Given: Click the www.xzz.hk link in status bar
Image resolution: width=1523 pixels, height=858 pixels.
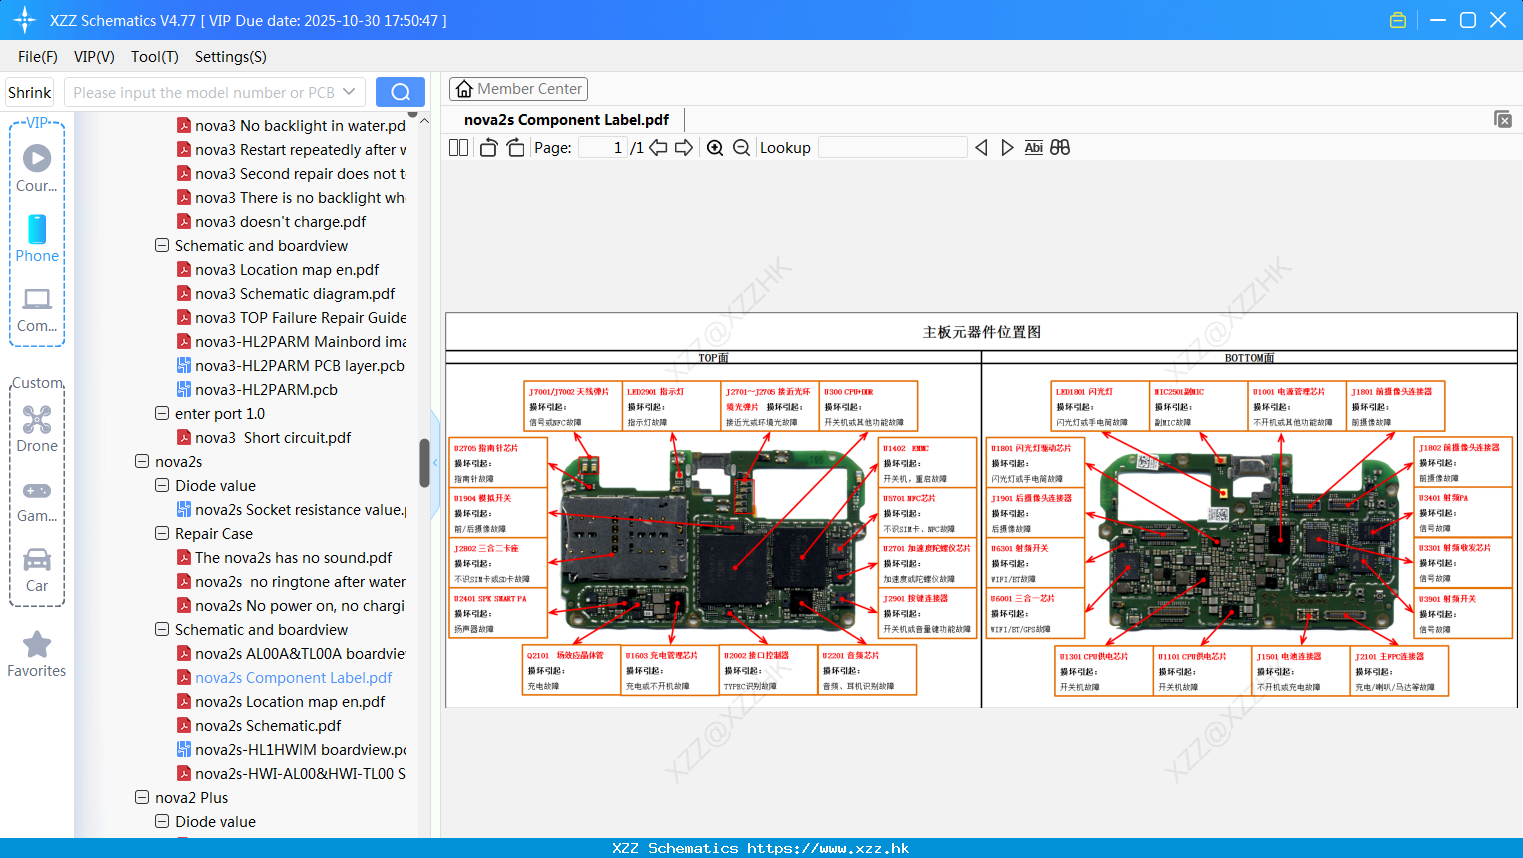Looking at the screenshot, I should coord(828,848).
